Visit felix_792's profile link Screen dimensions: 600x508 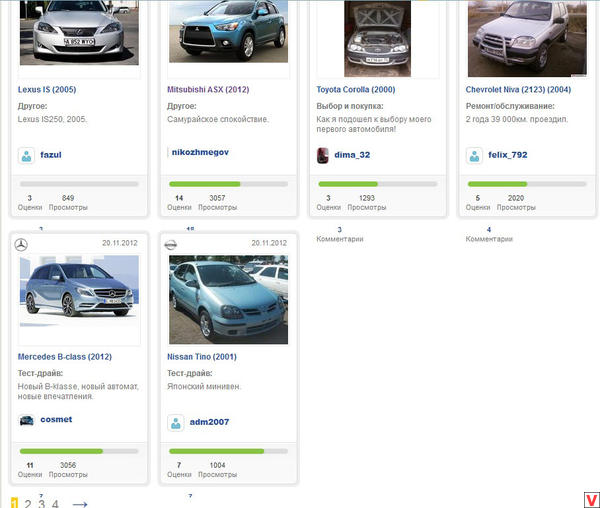(x=508, y=155)
